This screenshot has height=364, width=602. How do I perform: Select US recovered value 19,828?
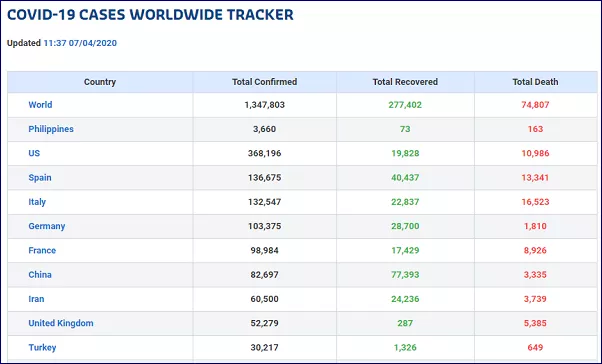405,153
